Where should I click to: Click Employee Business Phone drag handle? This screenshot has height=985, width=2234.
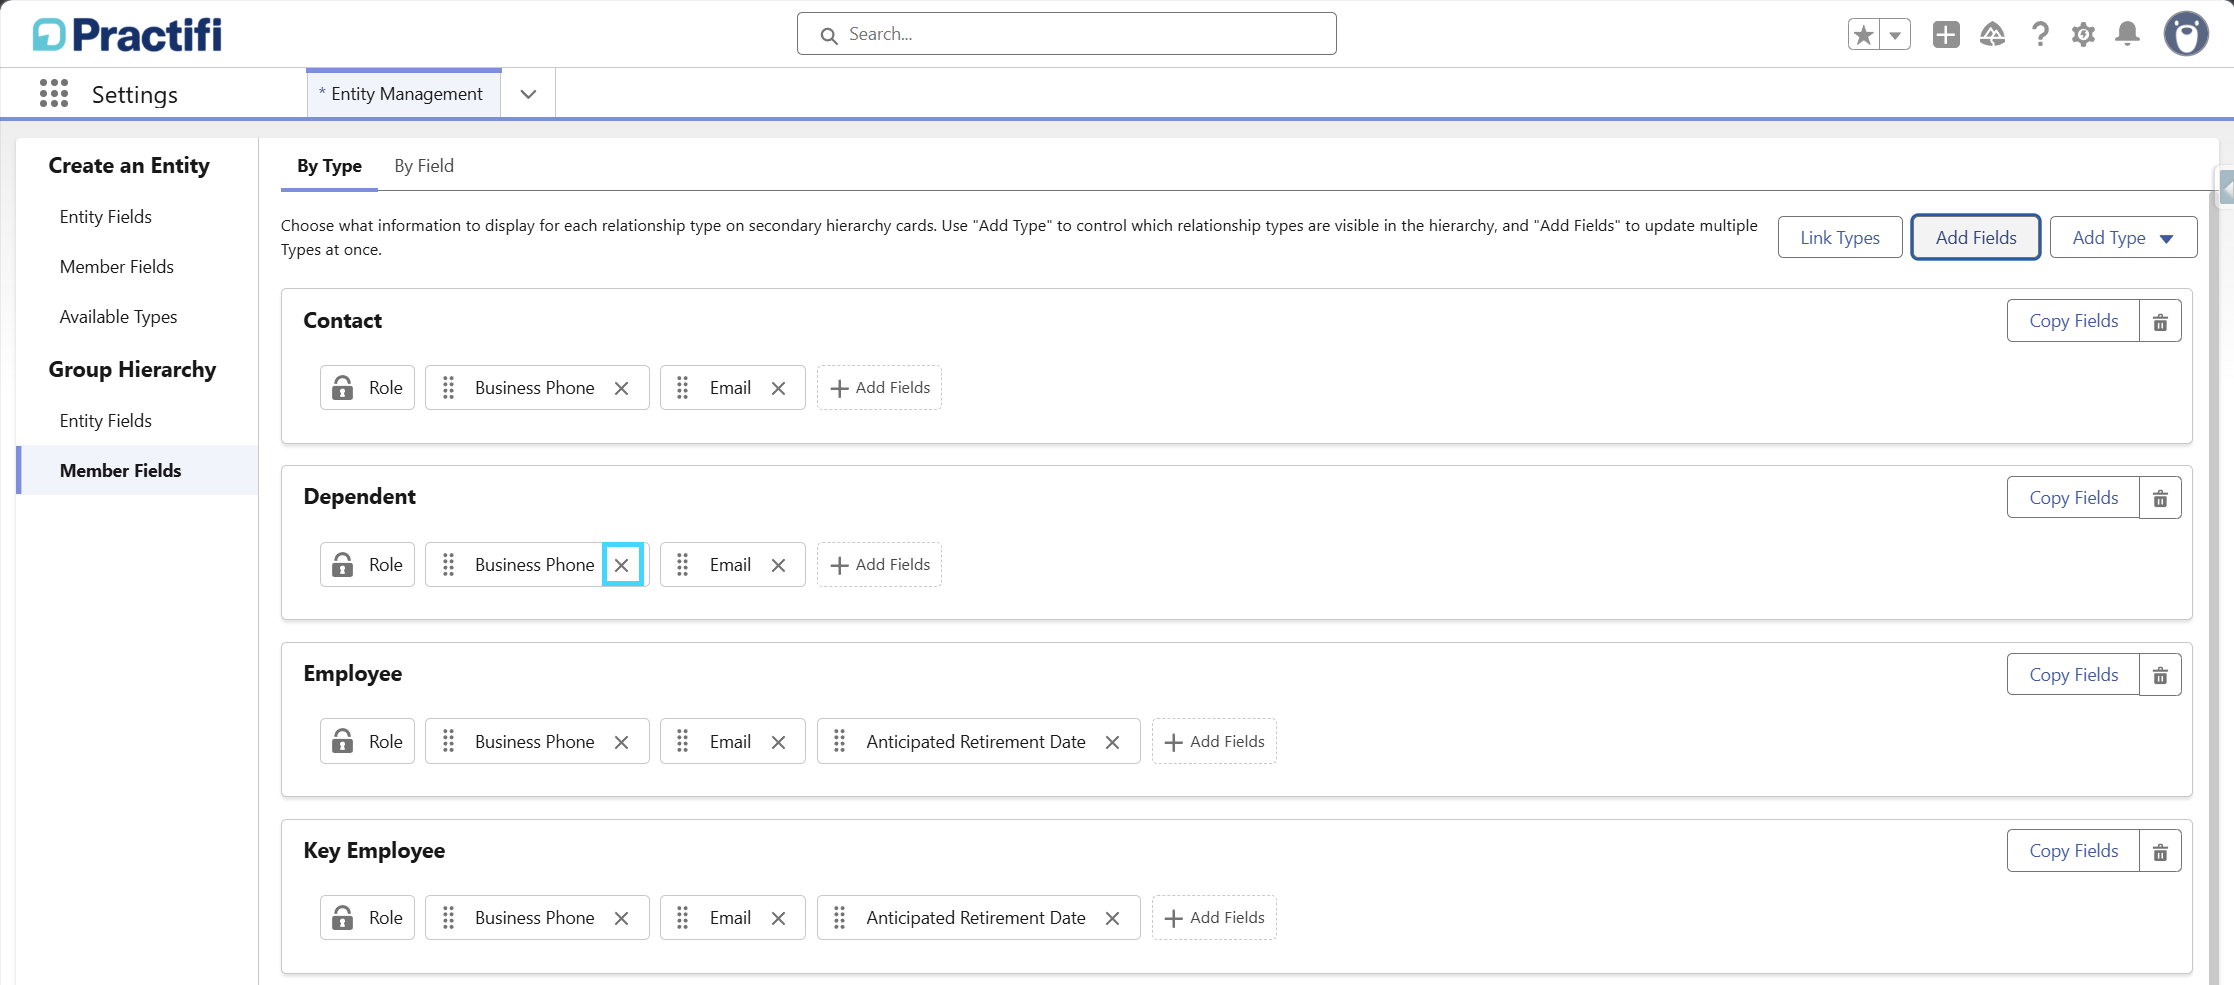(x=448, y=742)
